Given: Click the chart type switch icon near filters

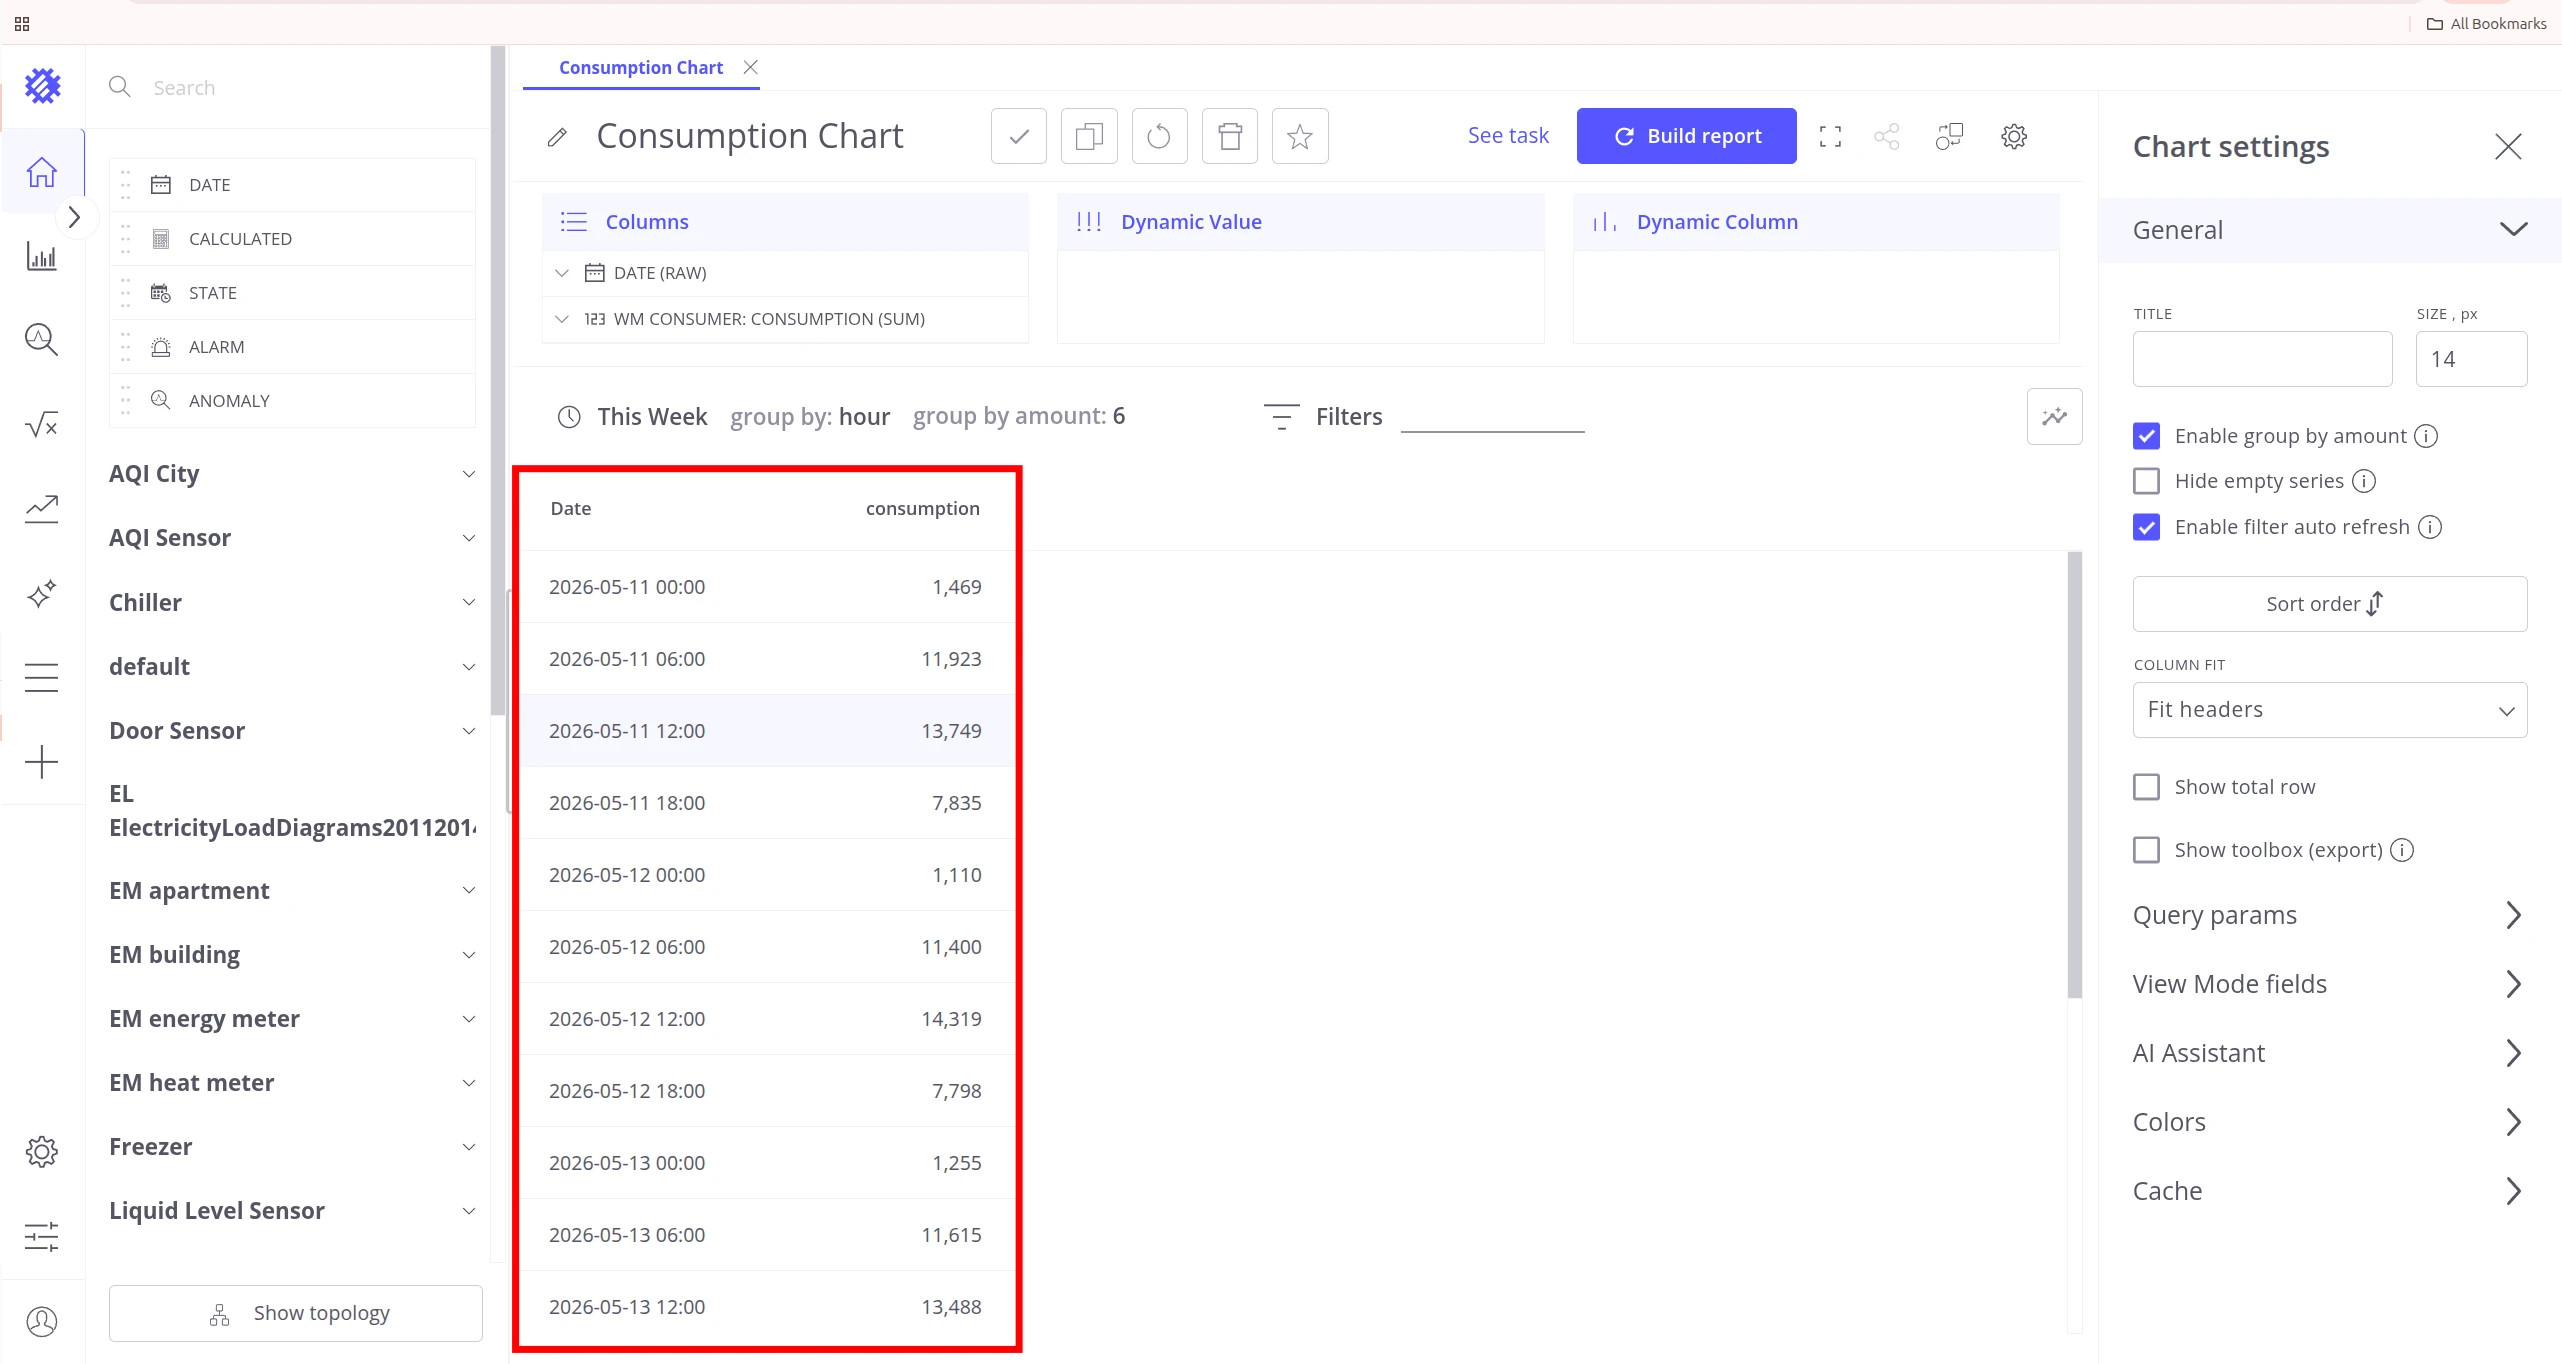Looking at the screenshot, I should point(2054,416).
